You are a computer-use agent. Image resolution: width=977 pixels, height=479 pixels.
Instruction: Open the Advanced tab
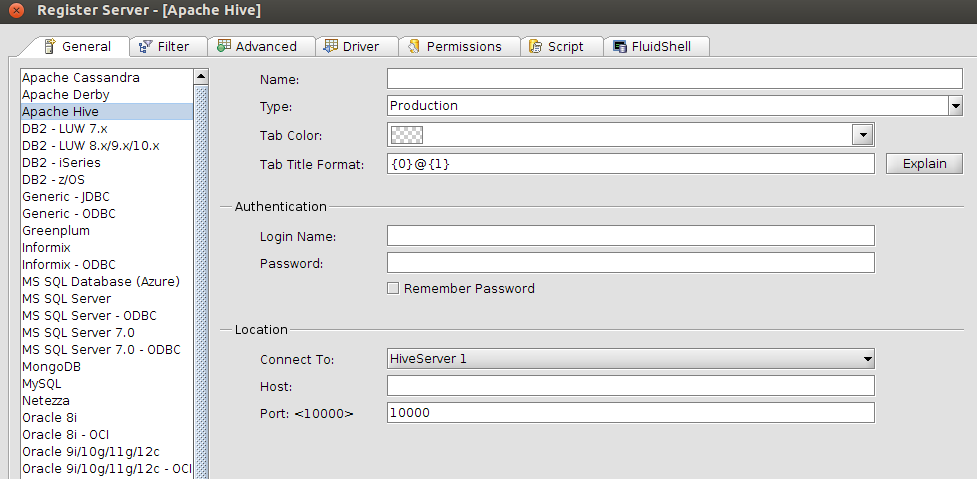click(261, 47)
